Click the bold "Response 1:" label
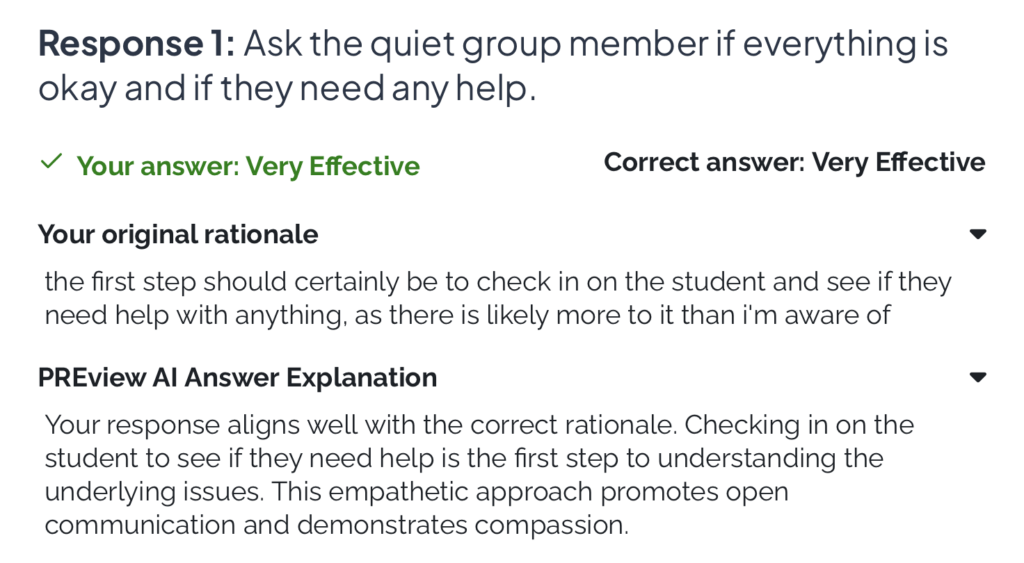 135,45
